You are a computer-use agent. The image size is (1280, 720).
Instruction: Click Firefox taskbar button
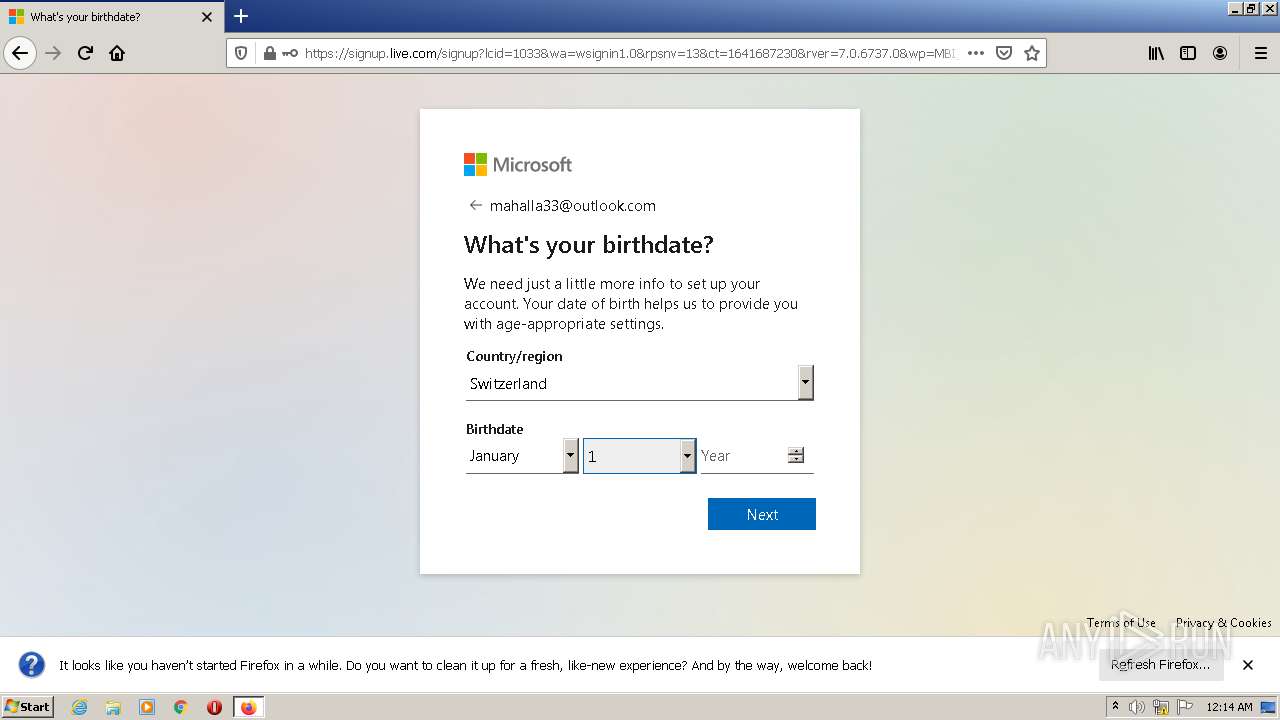coord(248,707)
